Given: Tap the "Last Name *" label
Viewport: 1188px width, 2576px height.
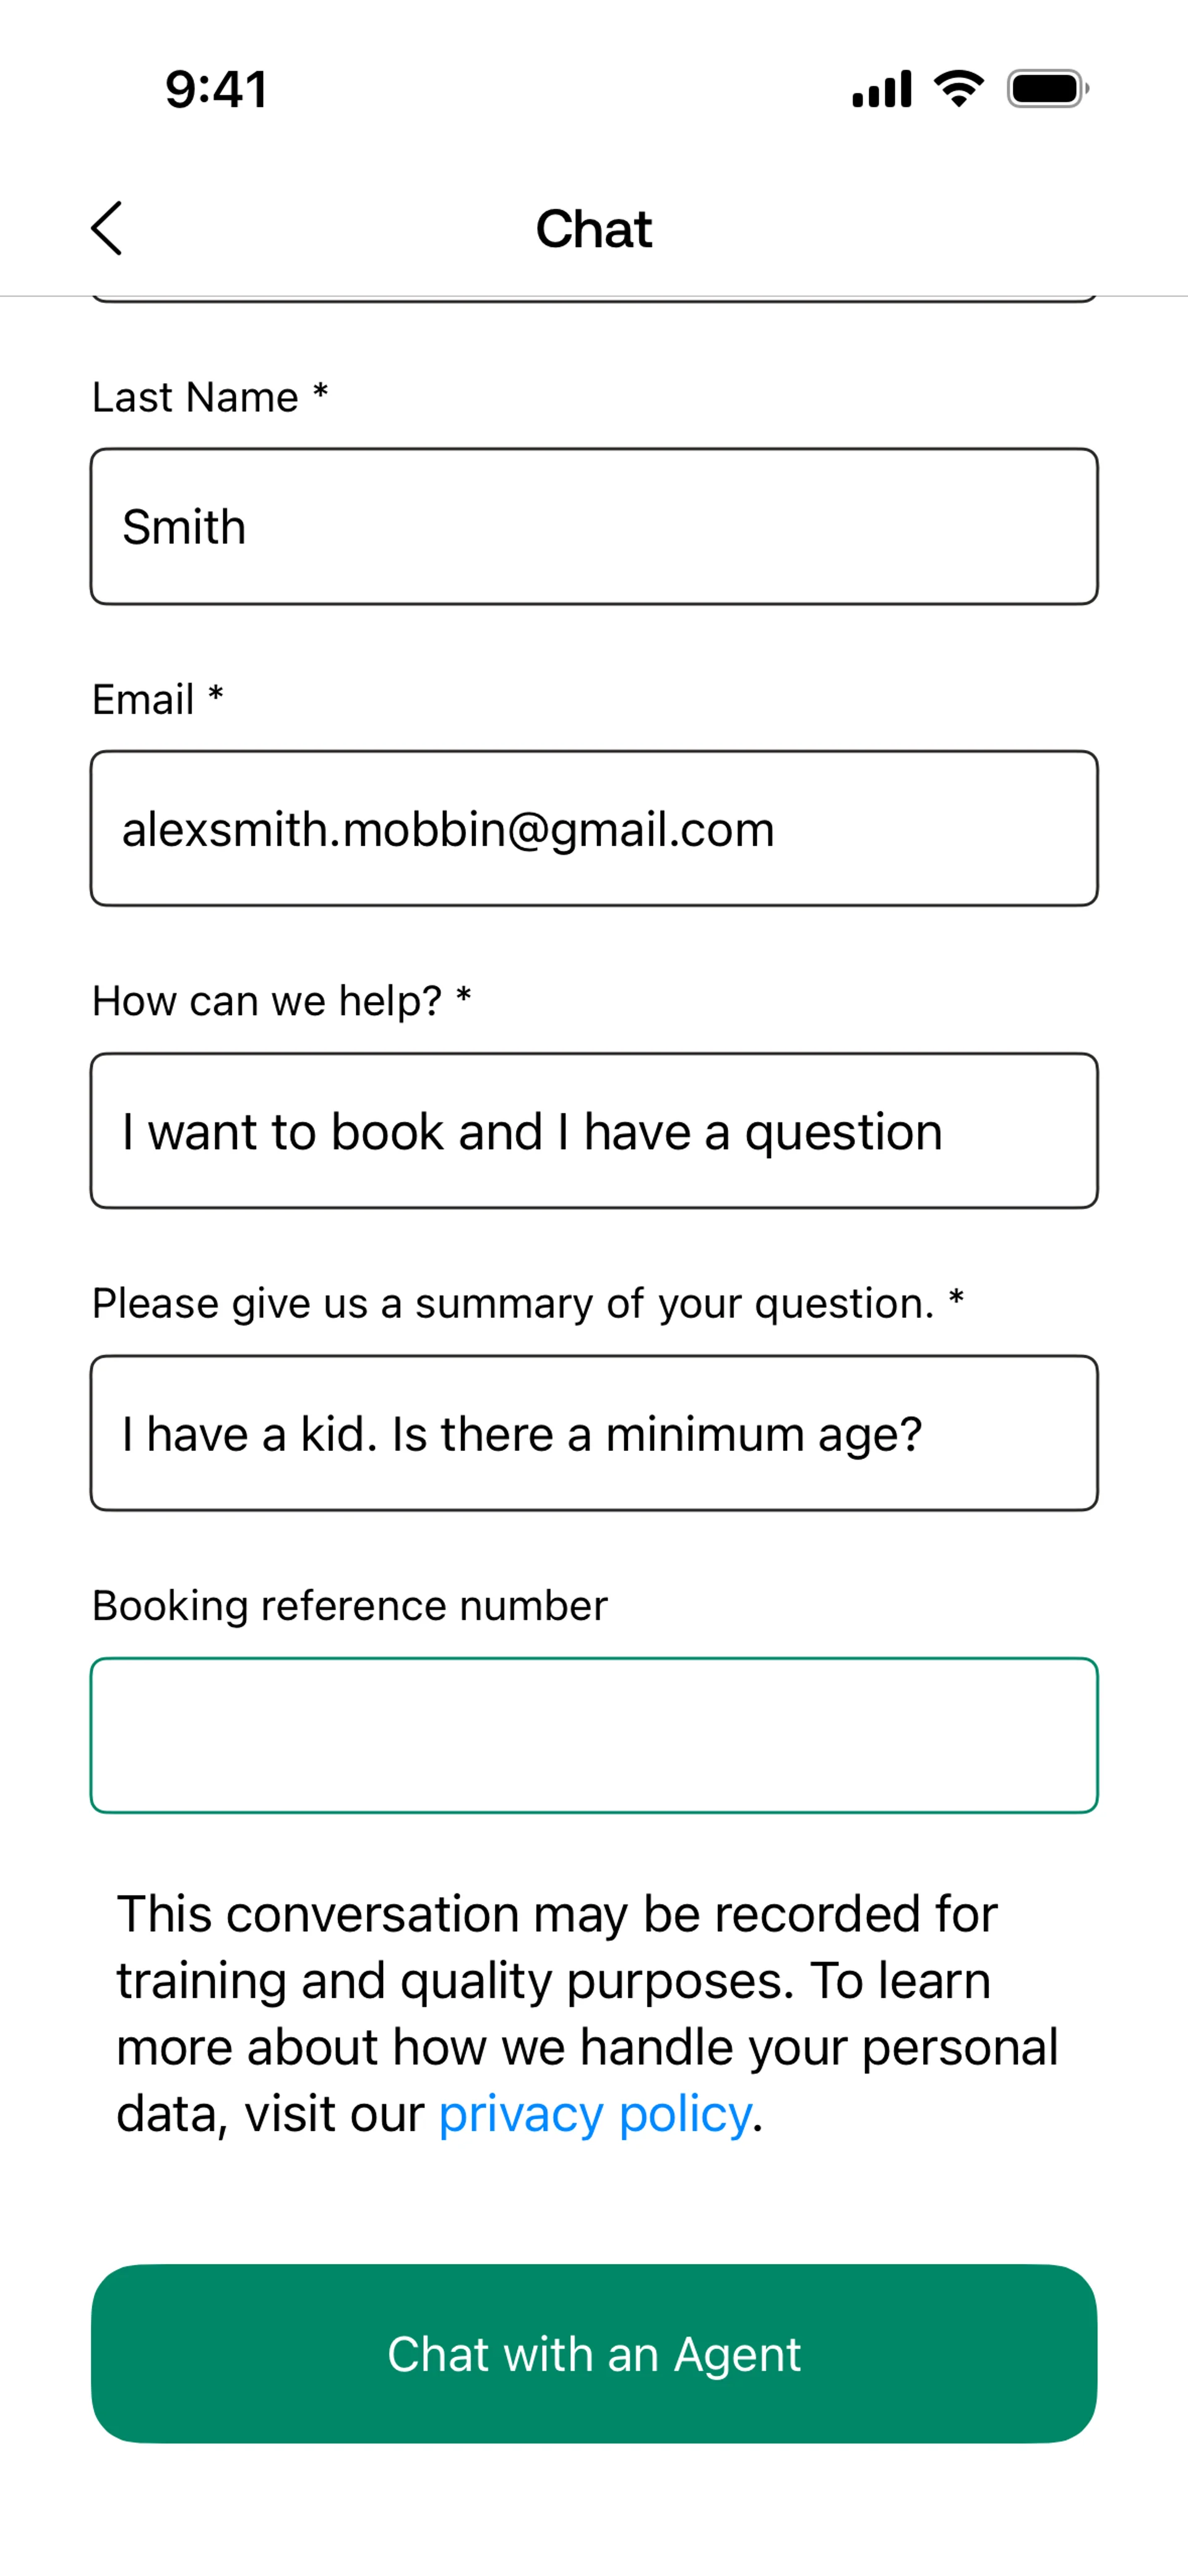Looking at the screenshot, I should (210, 397).
